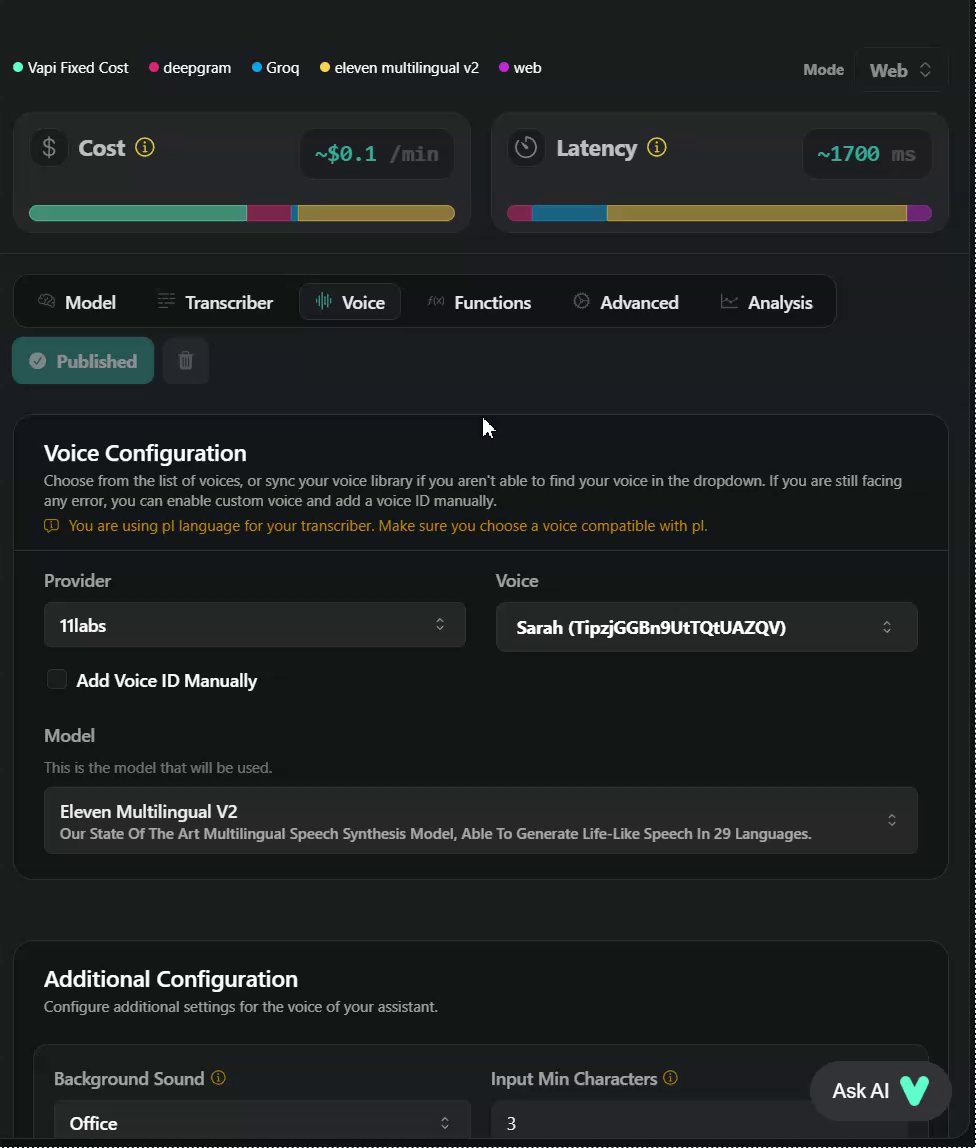Enable the Add Voice ID Manually checkbox
976x1148 pixels.
[x=58, y=680]
